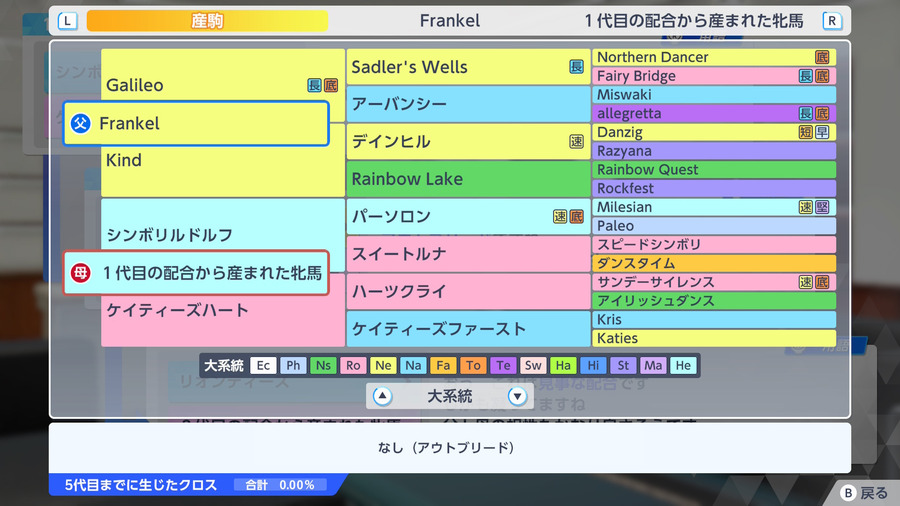This screenshot has width=900, height=506.
Task: Click the Na lineage swatch
Action: tap(413, 365)
